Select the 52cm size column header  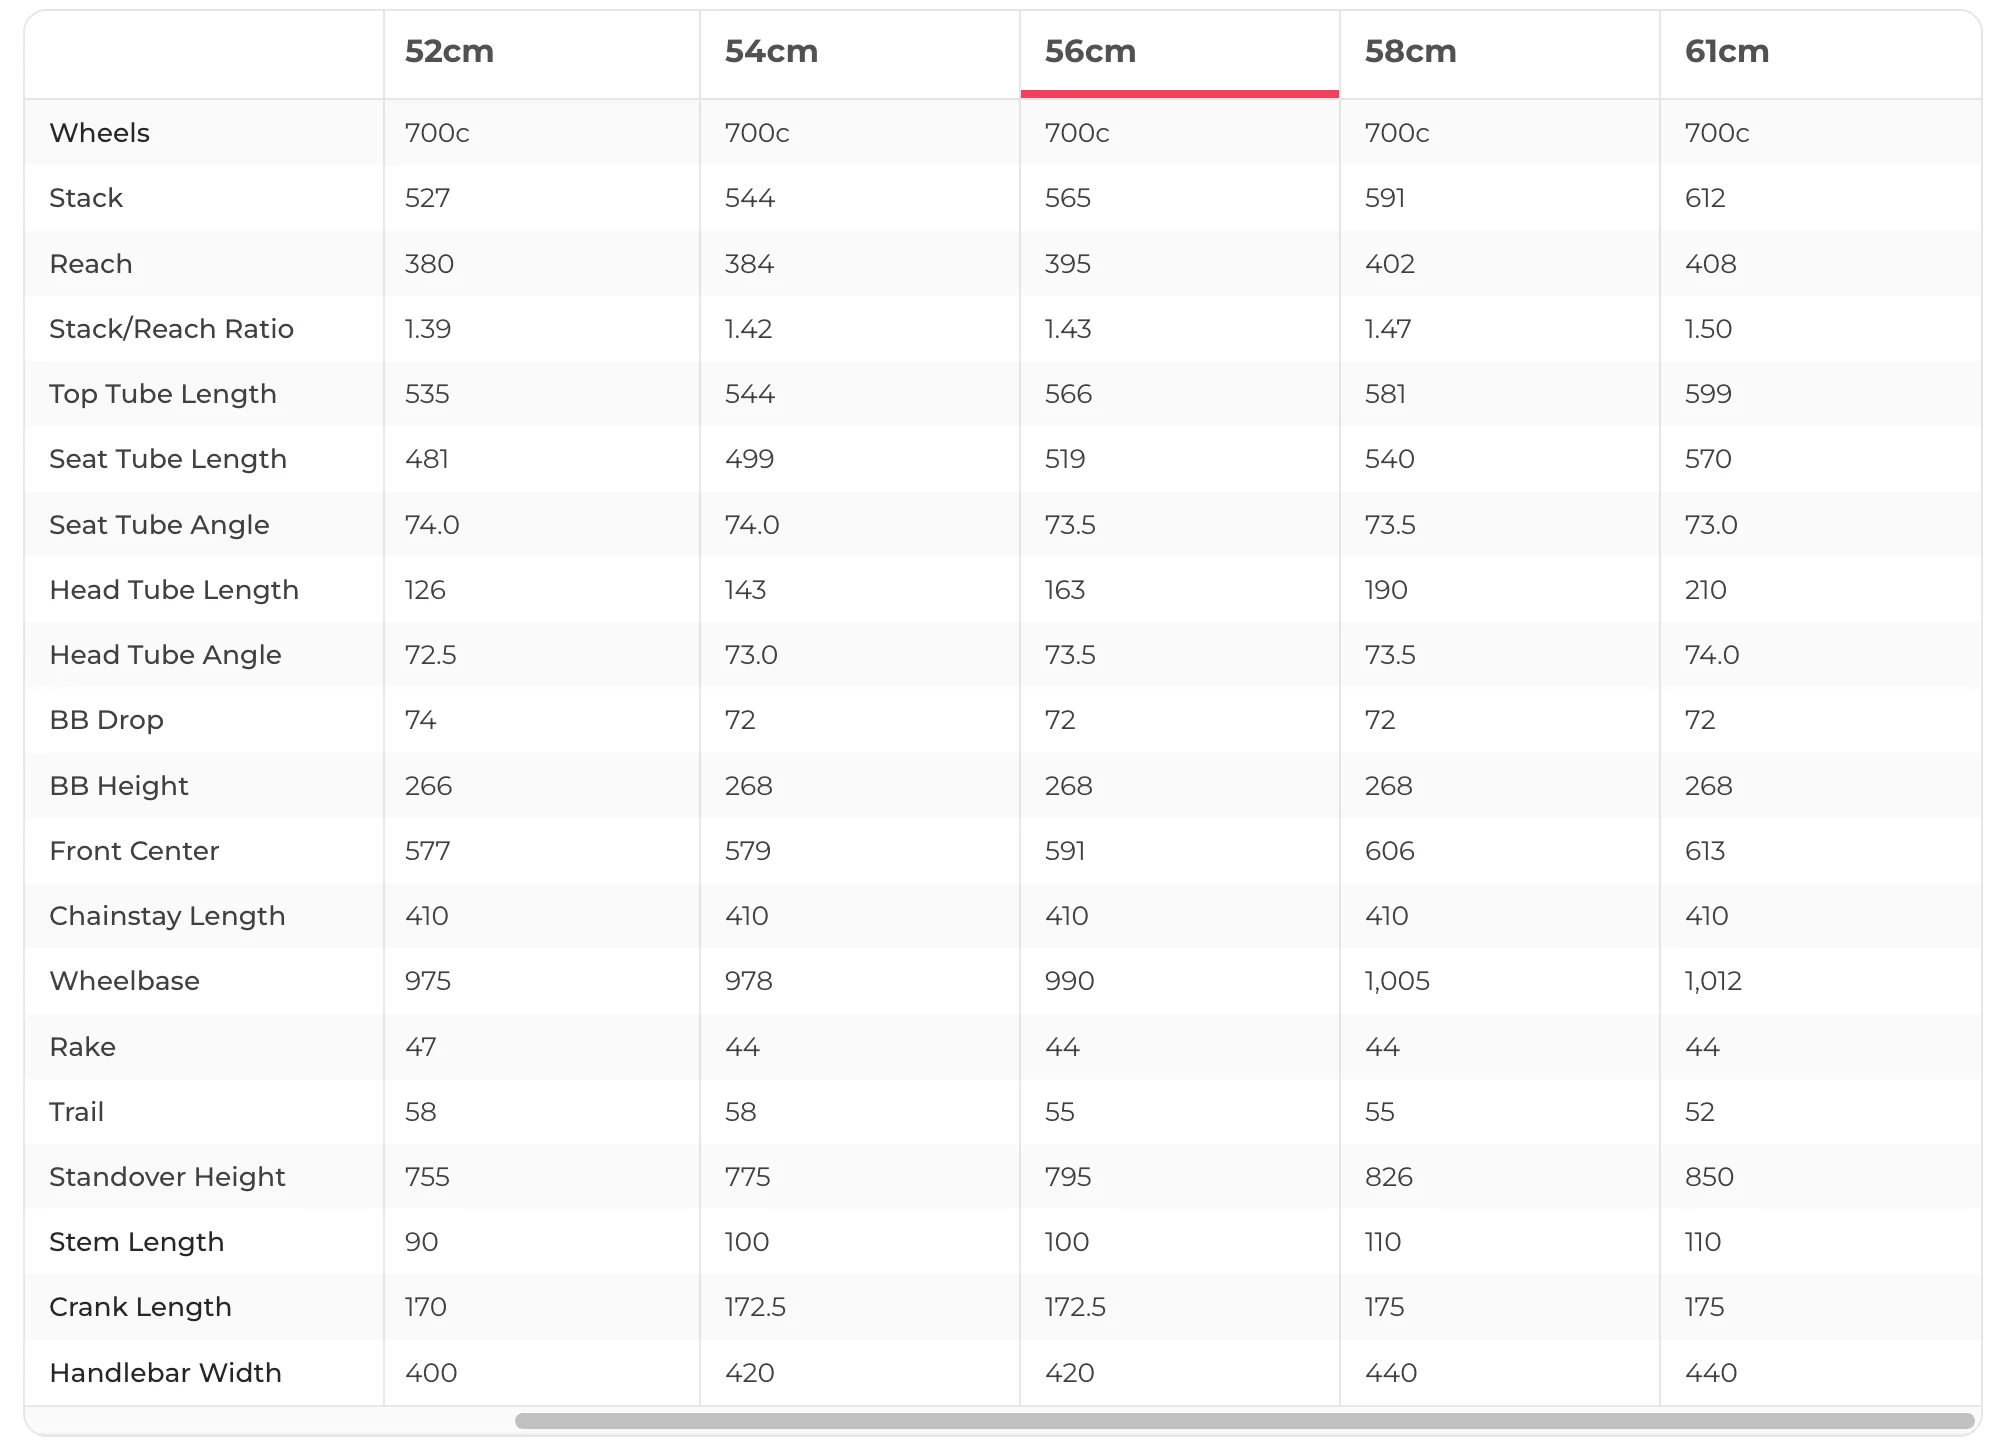[449, 51]
